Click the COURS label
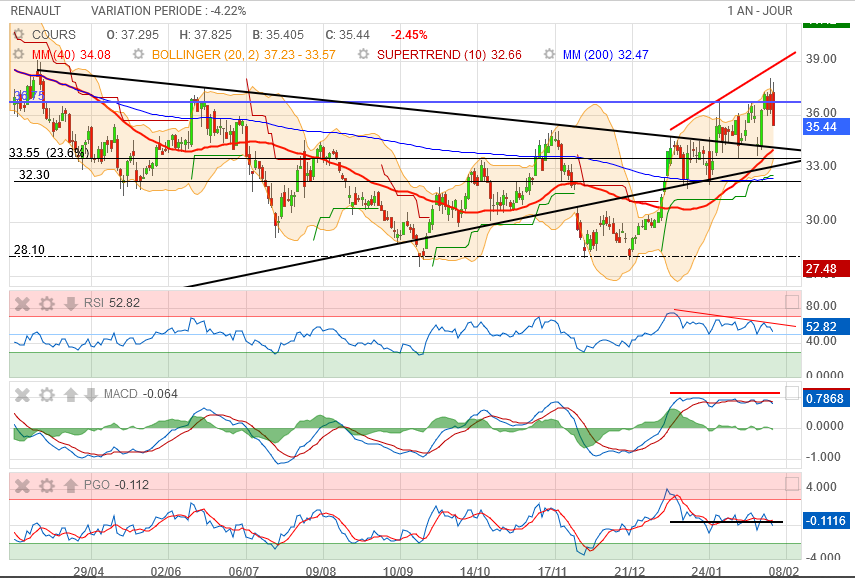Viewport: 855px width, 578px height. 54,34
